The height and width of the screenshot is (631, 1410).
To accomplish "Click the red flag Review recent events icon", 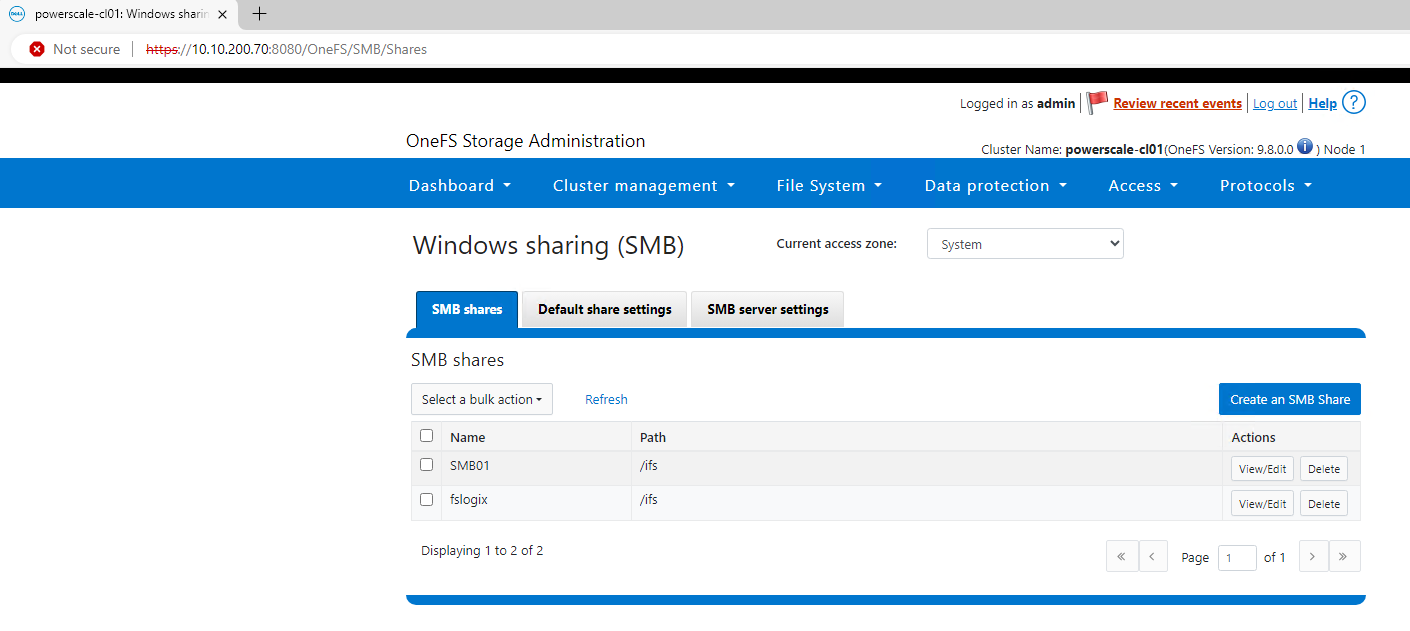I will pos(1096,102).
